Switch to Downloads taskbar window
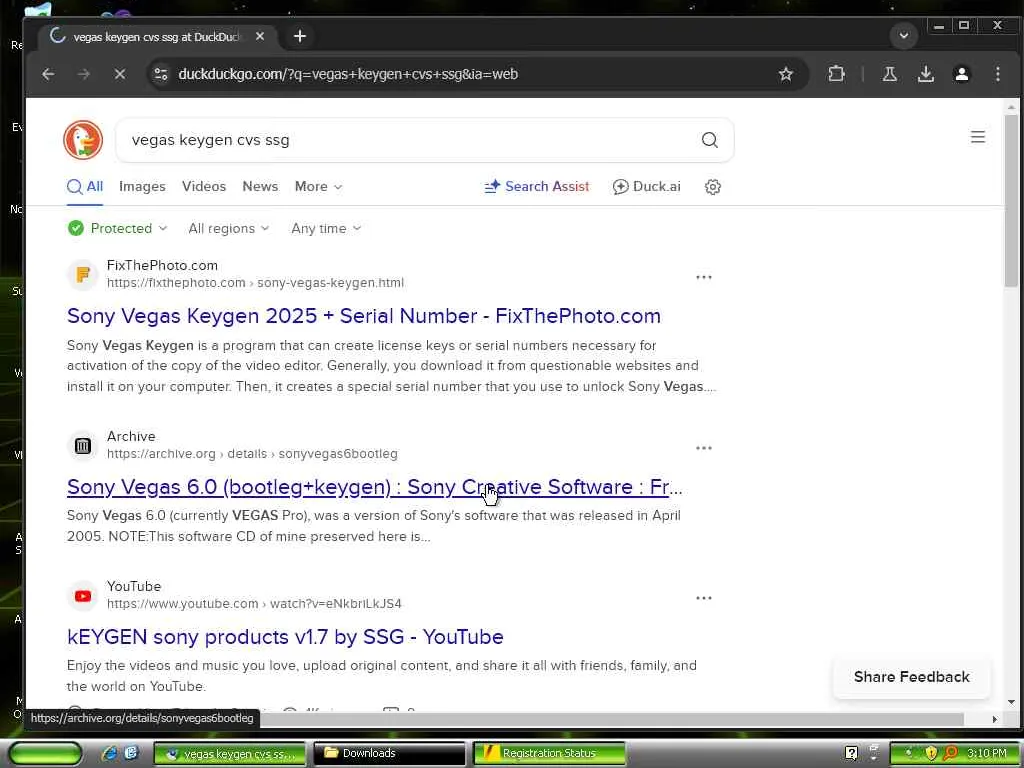Image resolution: width=1024 pixels, height=768 pixels. click(x=389, y=754)
